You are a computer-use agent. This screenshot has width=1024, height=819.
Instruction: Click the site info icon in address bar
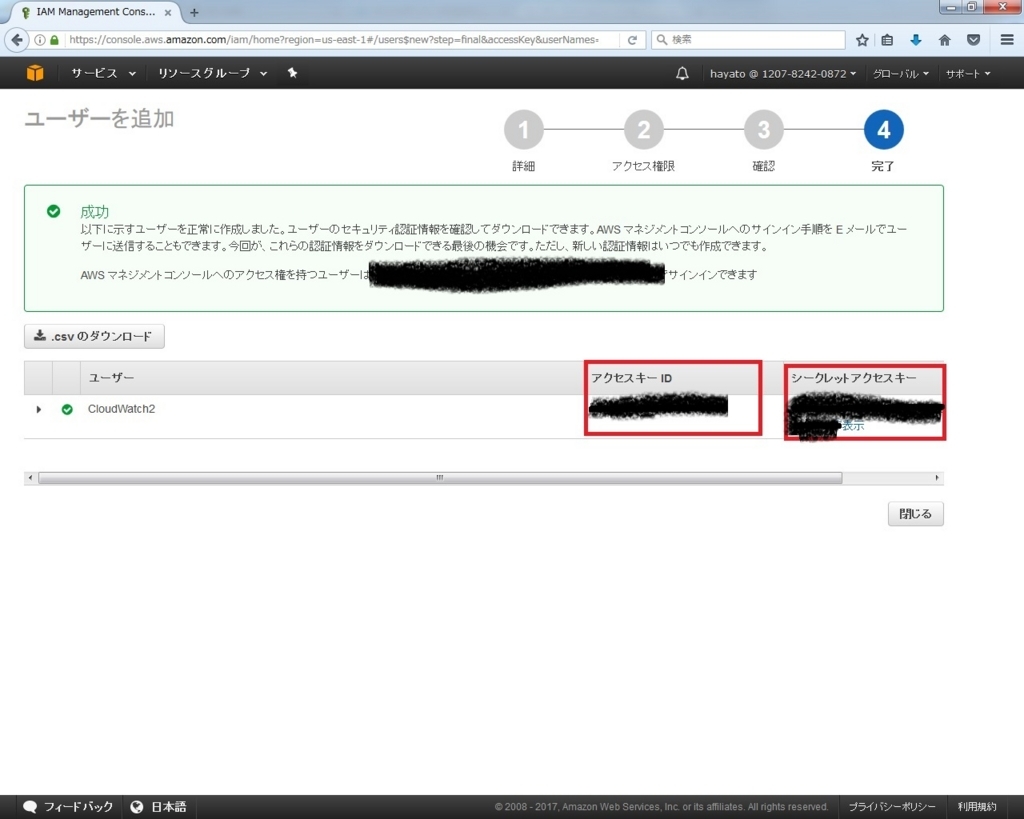click(x=40, y=40)
